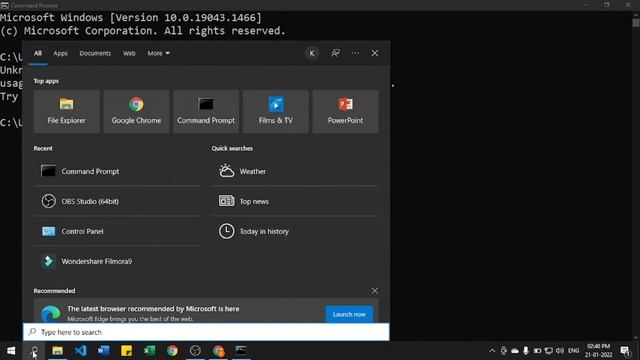Open OBS Studio (64bit) from Recent list

[x=117, y=201]
